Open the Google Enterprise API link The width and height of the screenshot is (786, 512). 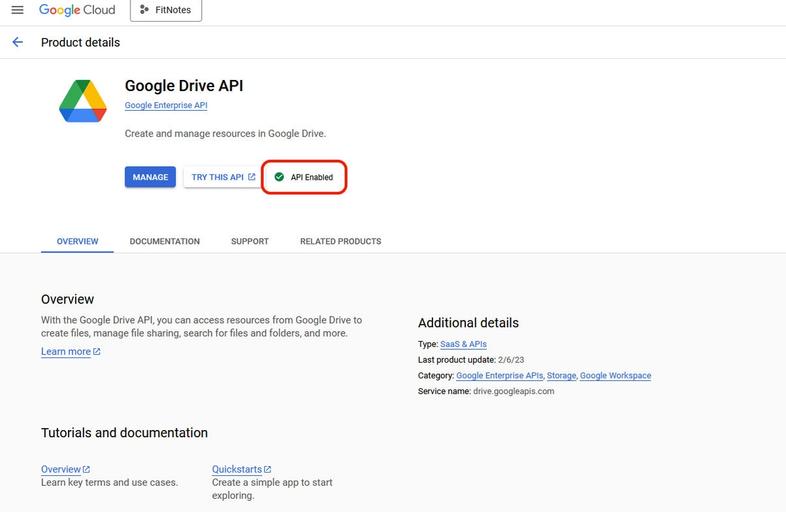pyautogui.click(x=166, y=105)
